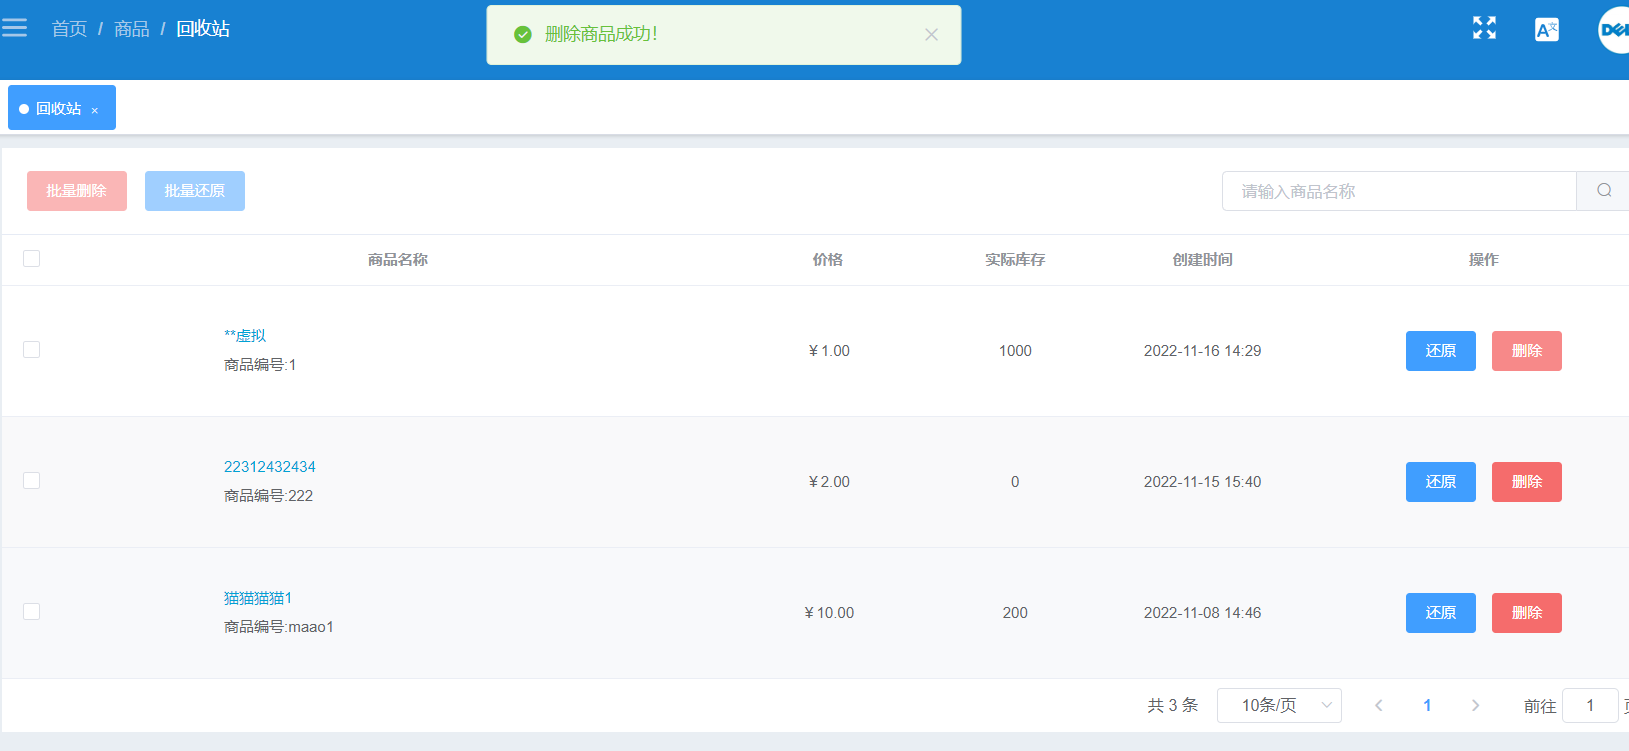The image size is (1629, 751).
Task: Delete the **虚拟 product
Action: pos(1527,351)
